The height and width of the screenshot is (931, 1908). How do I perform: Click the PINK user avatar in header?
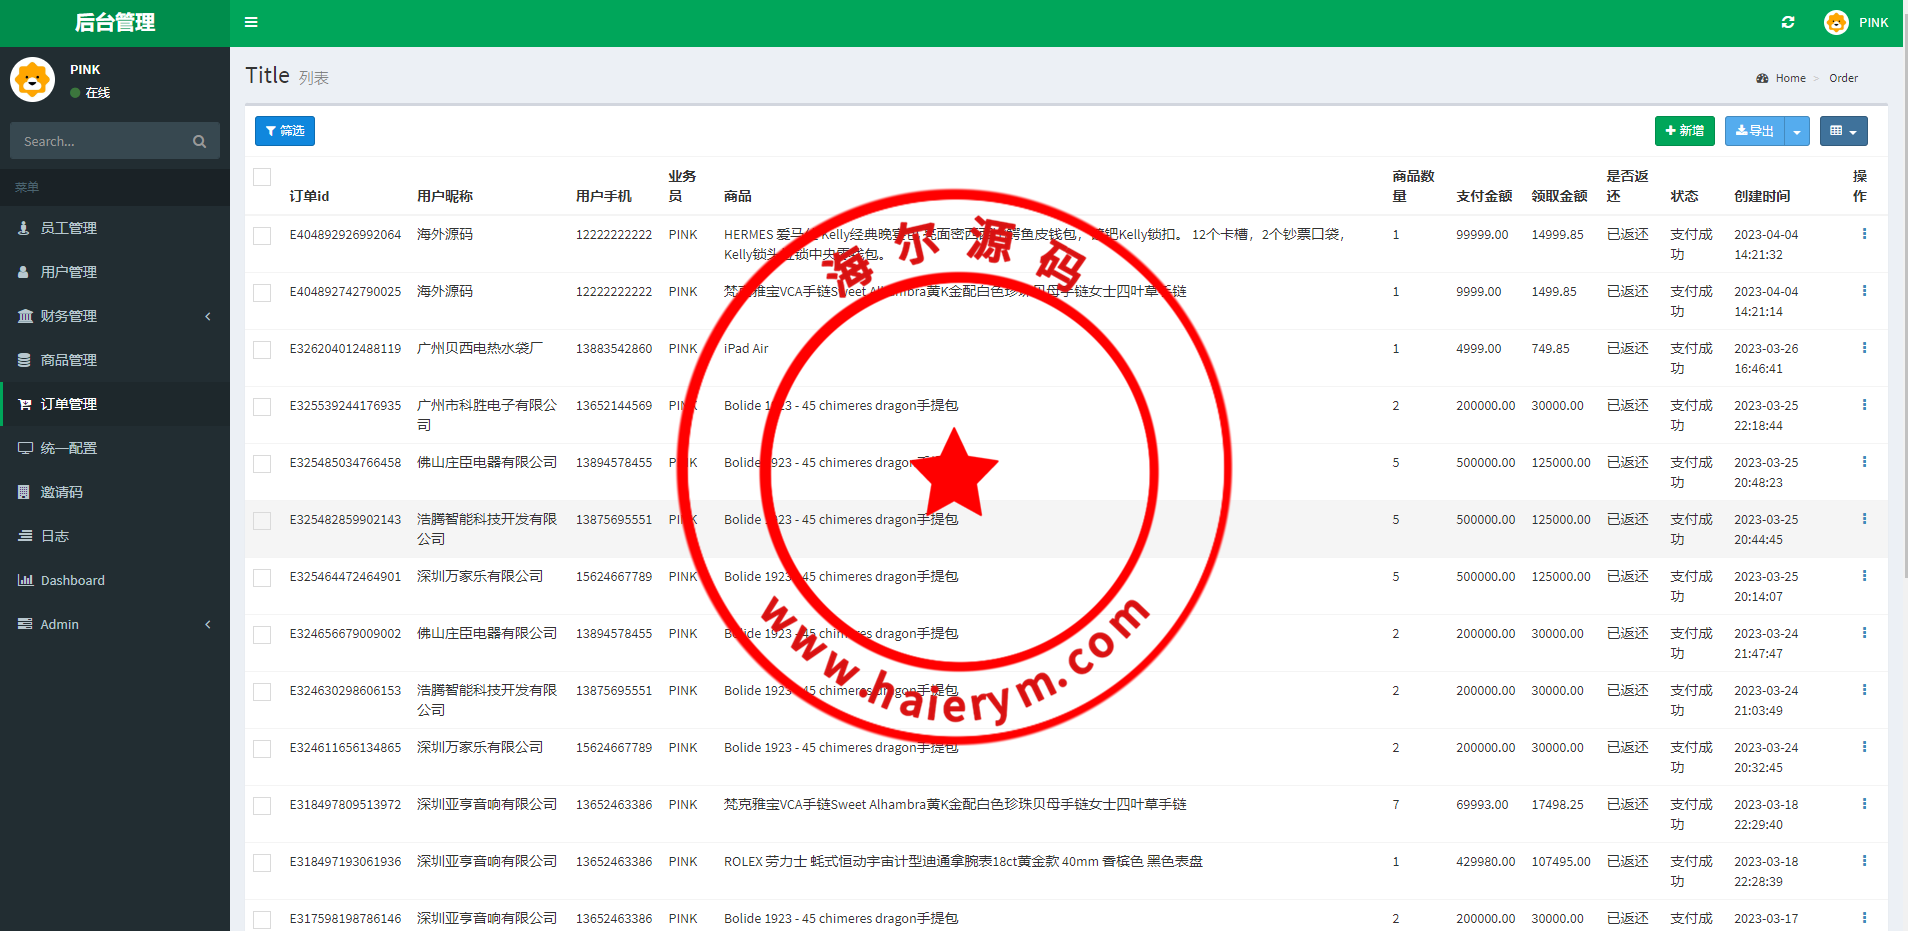(x=1836, y=22)
